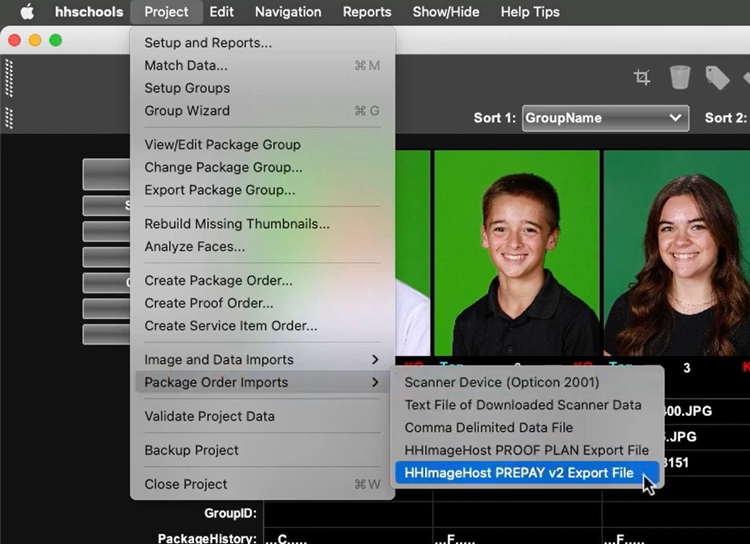Open the Apple menu

pyautogui.click(x=27, y=11)
